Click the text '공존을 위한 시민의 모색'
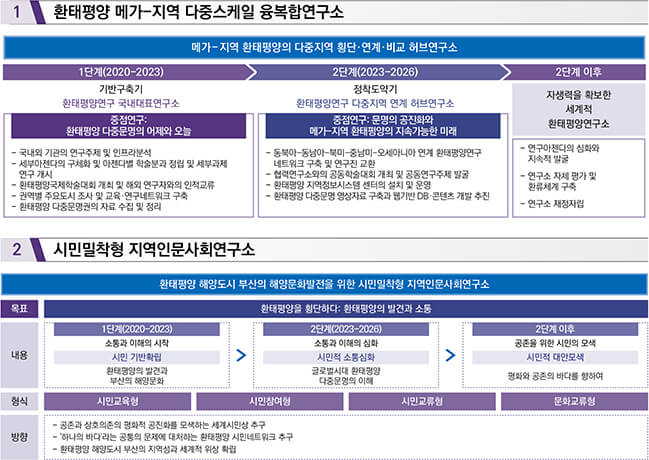 point(555,343)
